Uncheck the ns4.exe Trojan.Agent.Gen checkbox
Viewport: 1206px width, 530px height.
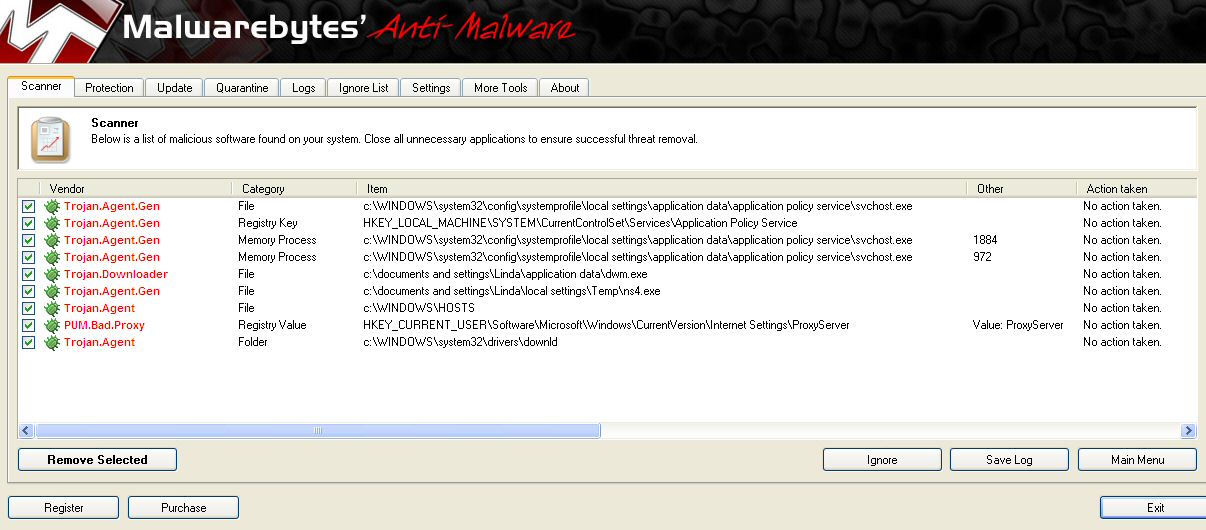pyautogui.click(x=28, y=291)
